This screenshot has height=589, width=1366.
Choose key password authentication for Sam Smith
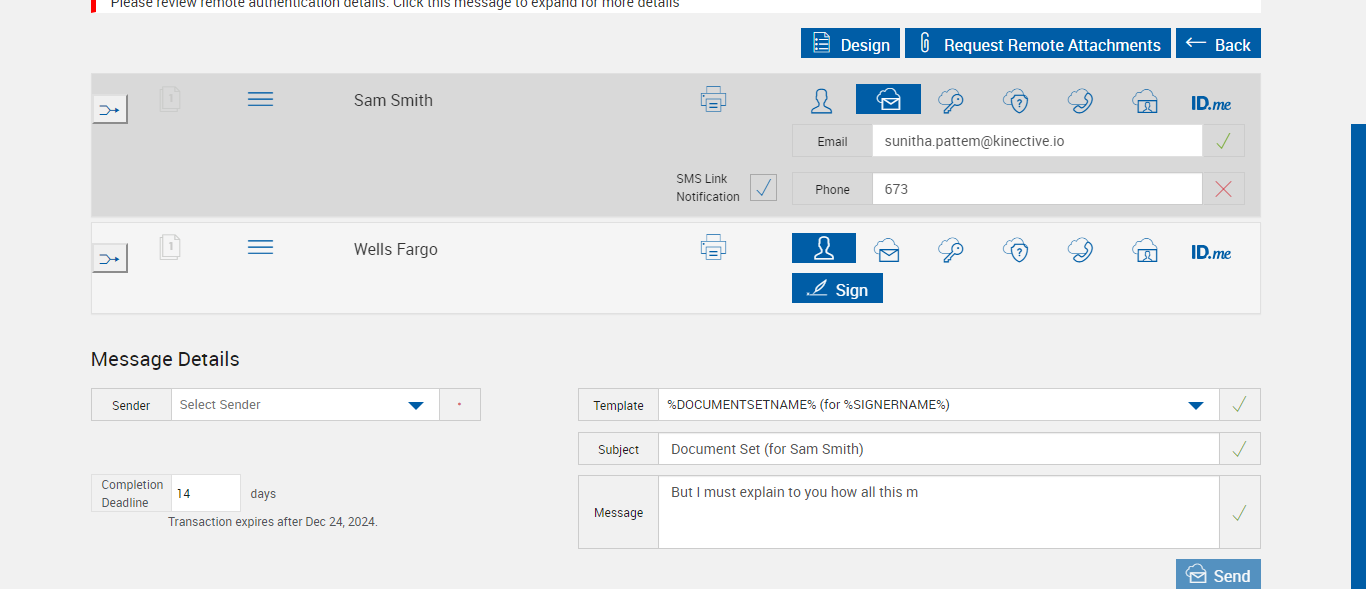951,100
